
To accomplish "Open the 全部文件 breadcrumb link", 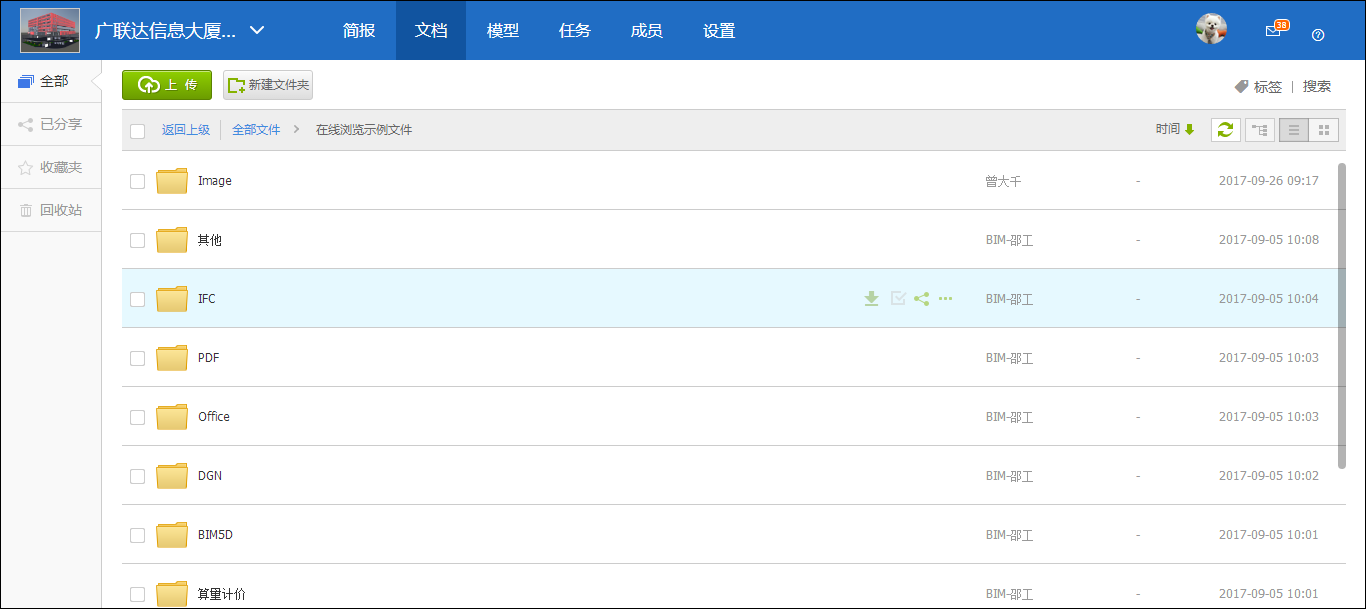I will pyautogui.click(x=256, y=130).
